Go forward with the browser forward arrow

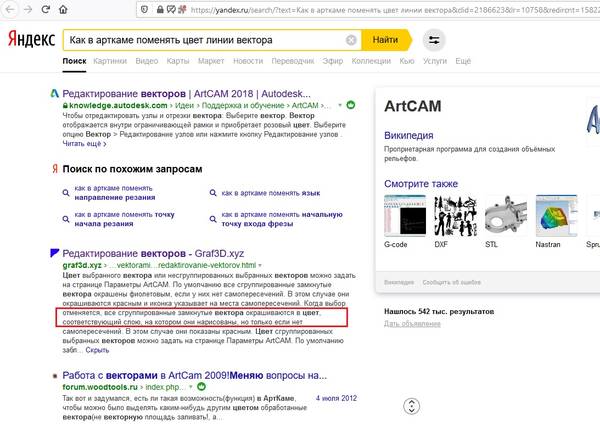(28, 9)
